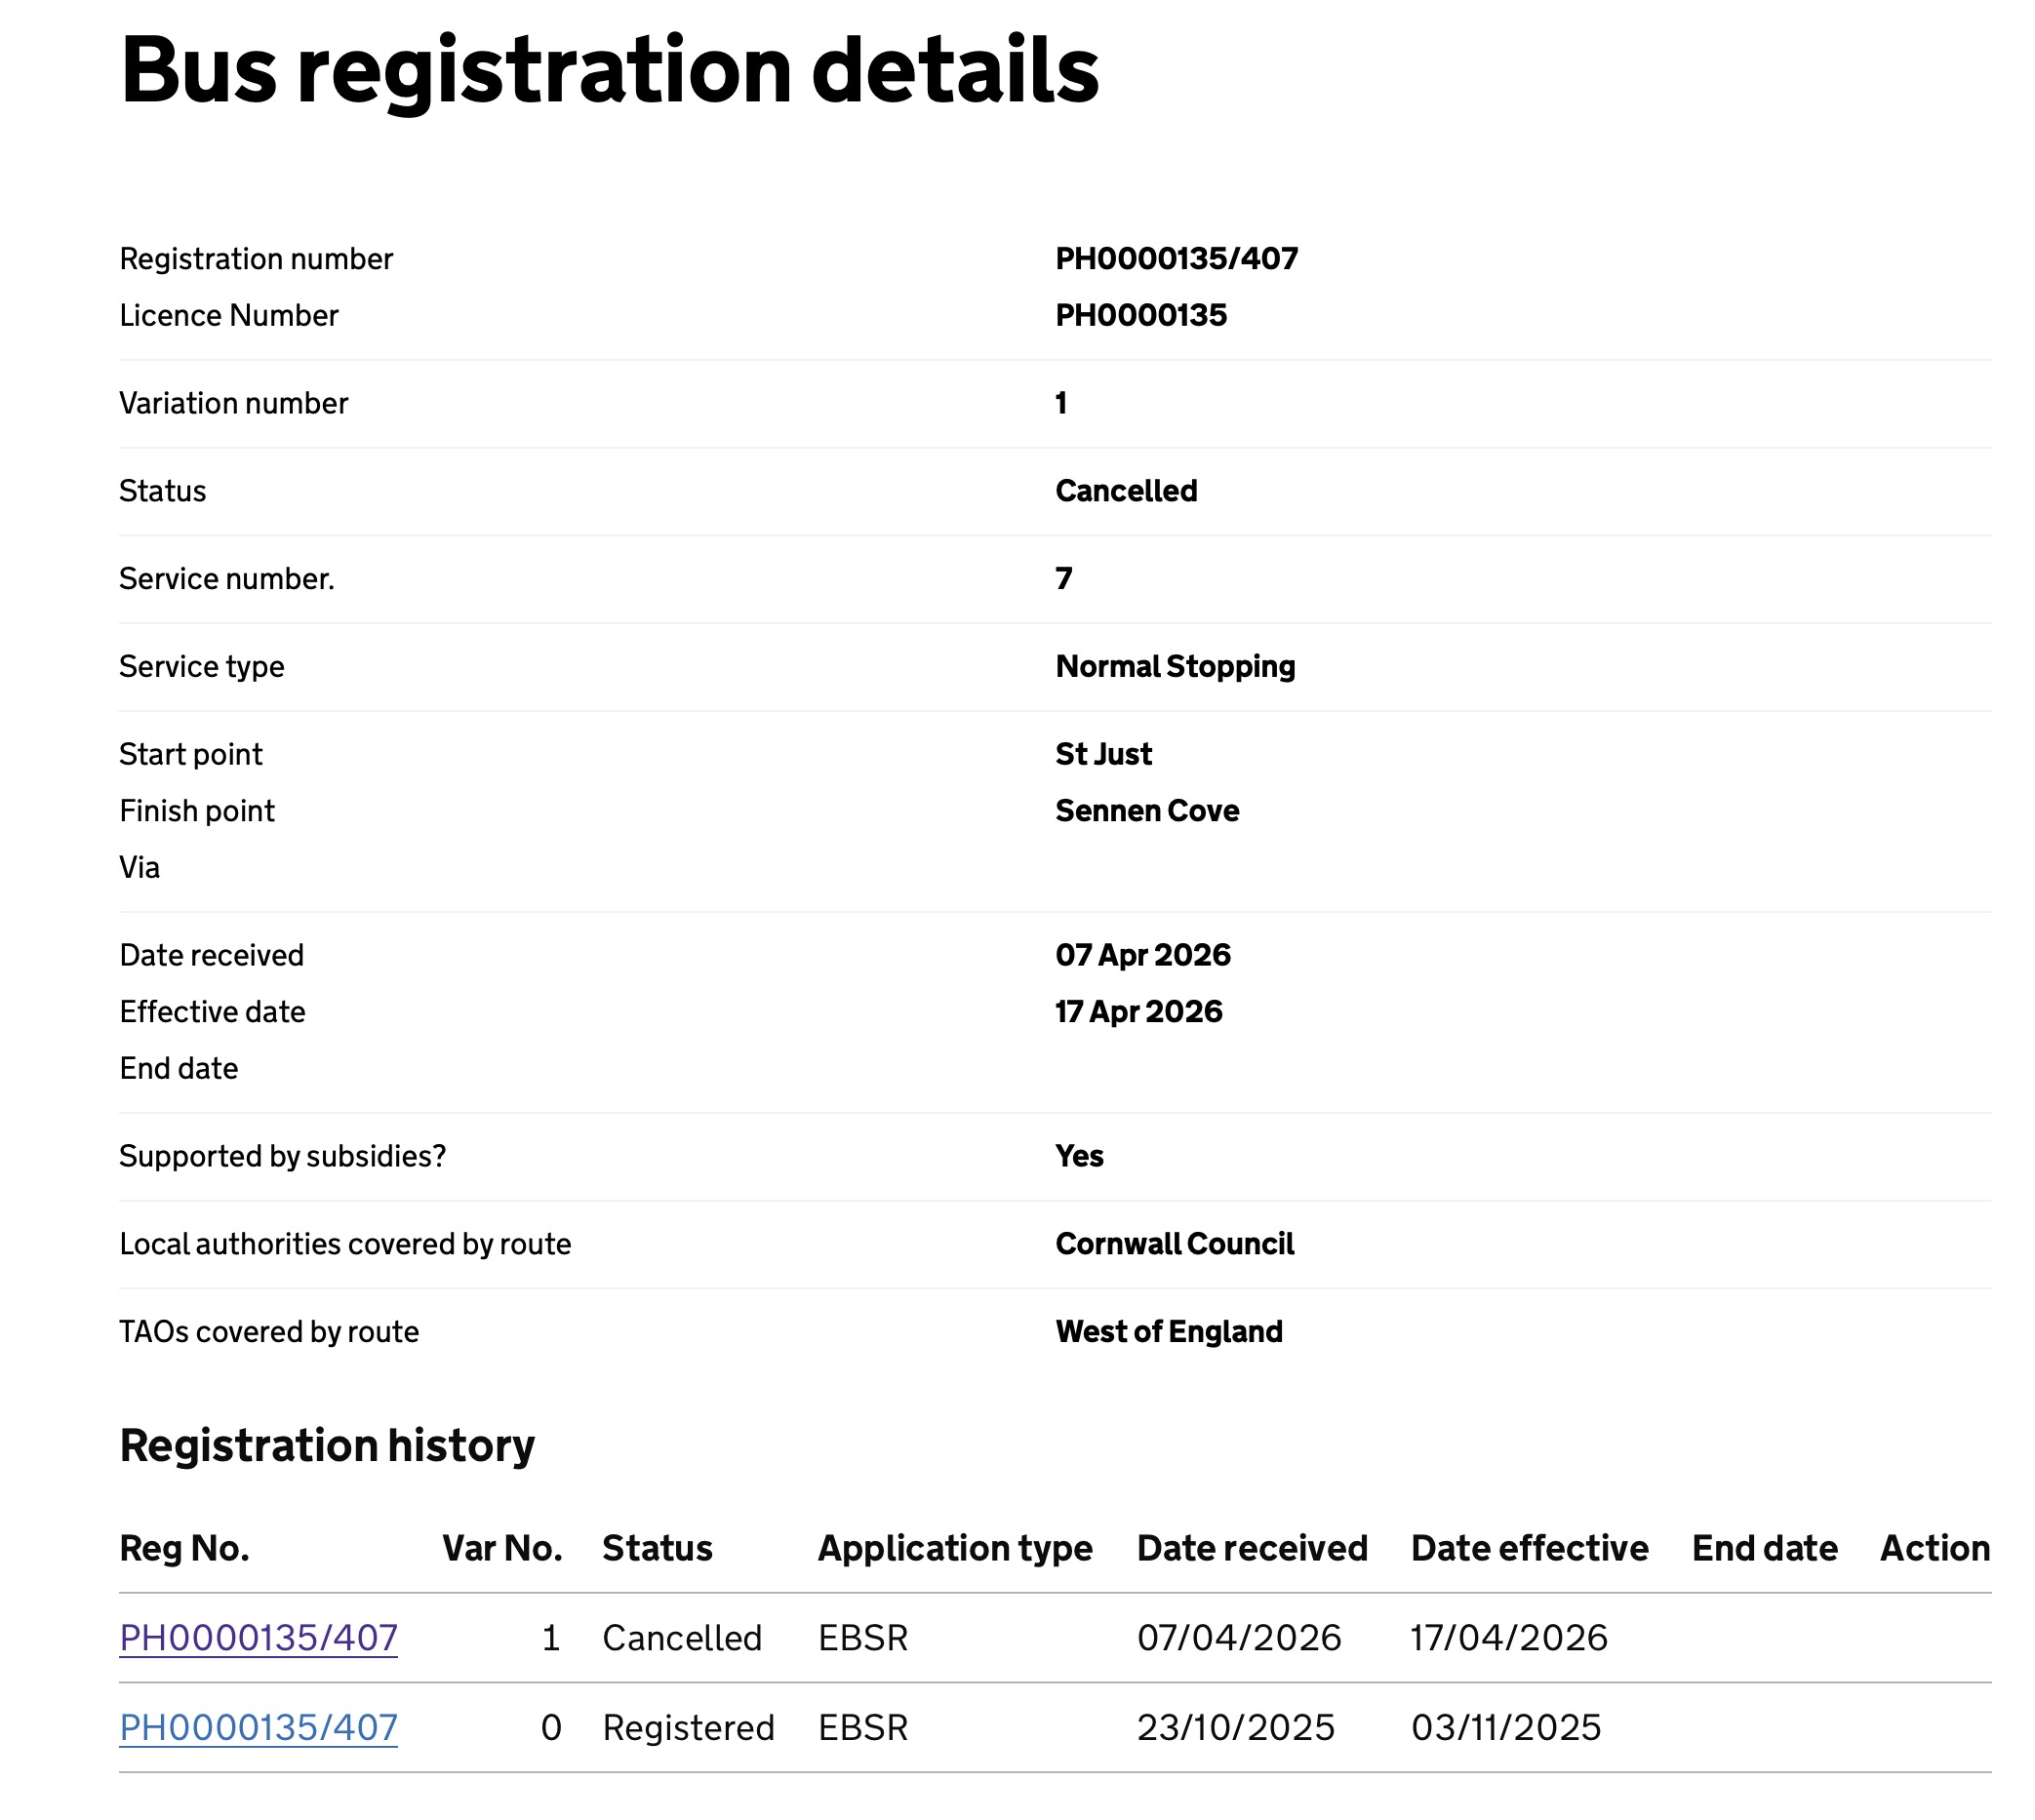
Task: Click the licence number value PH0000135
Action: 1141,315
